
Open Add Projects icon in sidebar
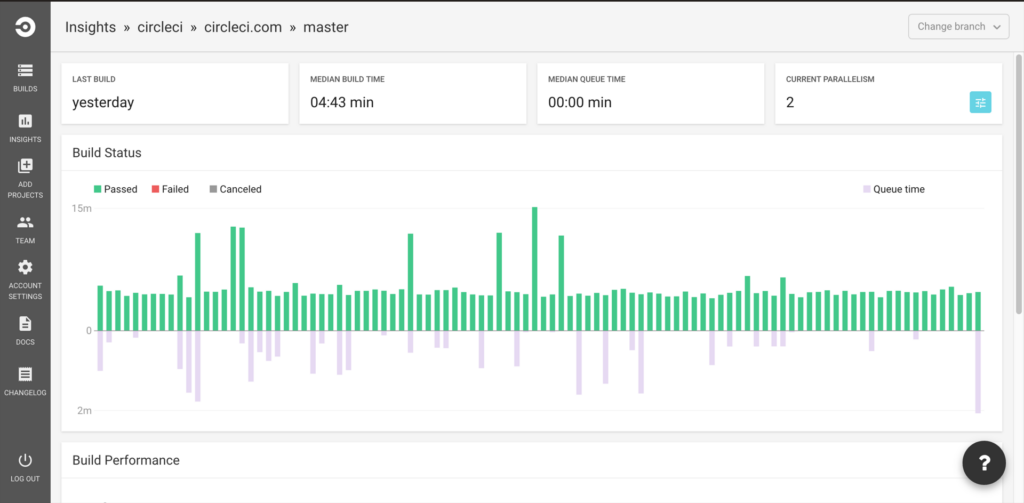coord(25,165)
